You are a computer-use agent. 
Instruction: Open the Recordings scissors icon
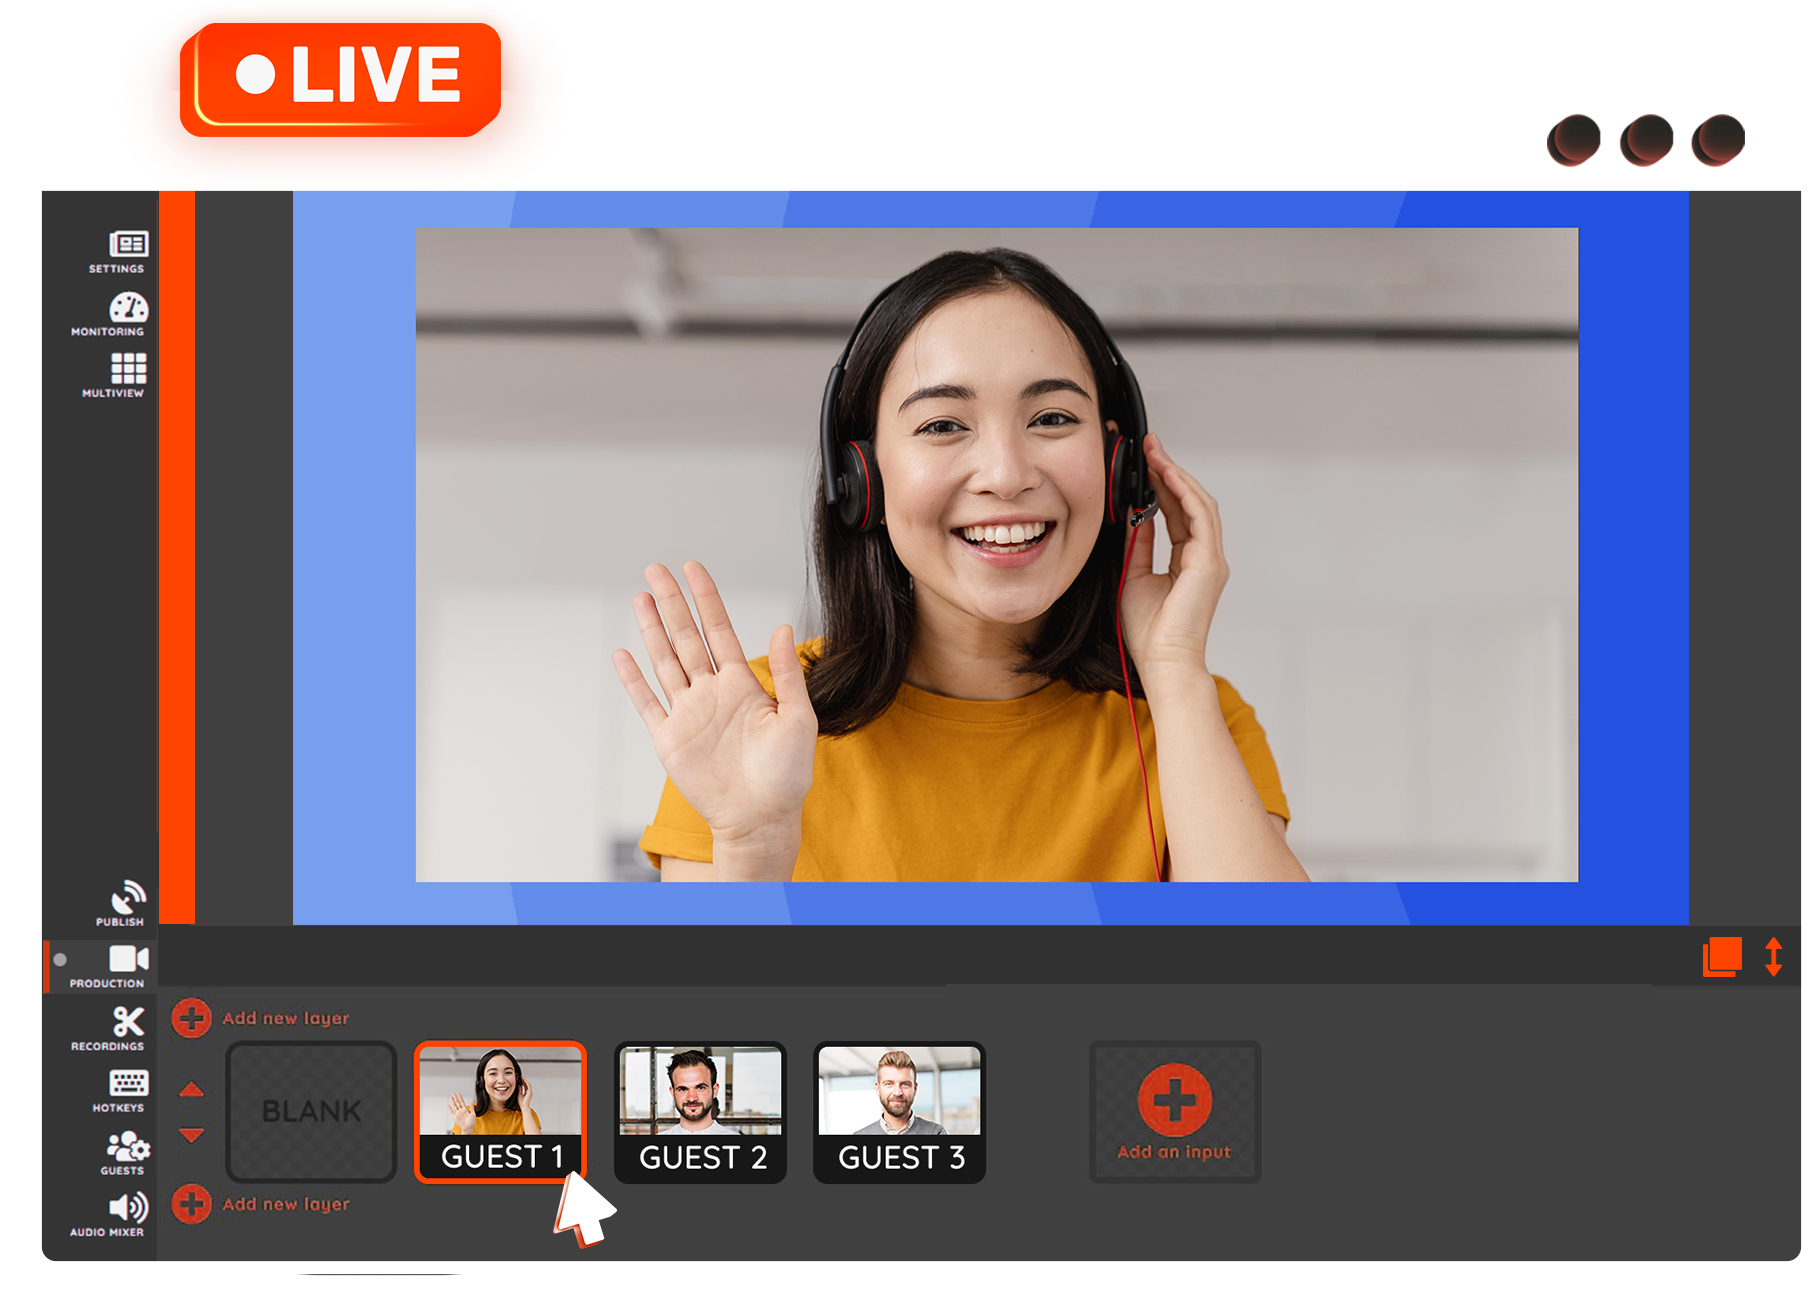click(x=128, y=1021)
